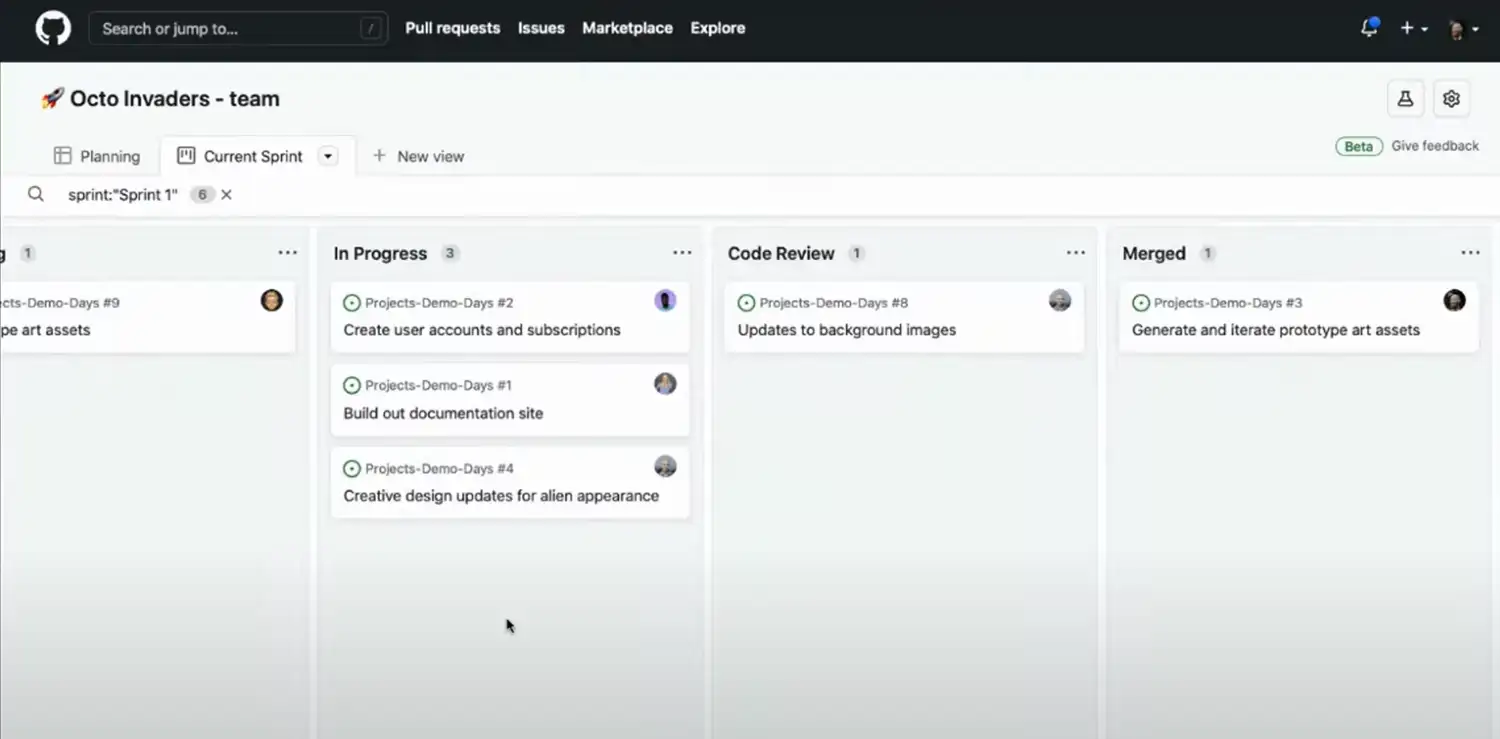Open card Creative design updates for alien appearance
The width and height of the screenshot is (1500, 739).
pos(510,483)
